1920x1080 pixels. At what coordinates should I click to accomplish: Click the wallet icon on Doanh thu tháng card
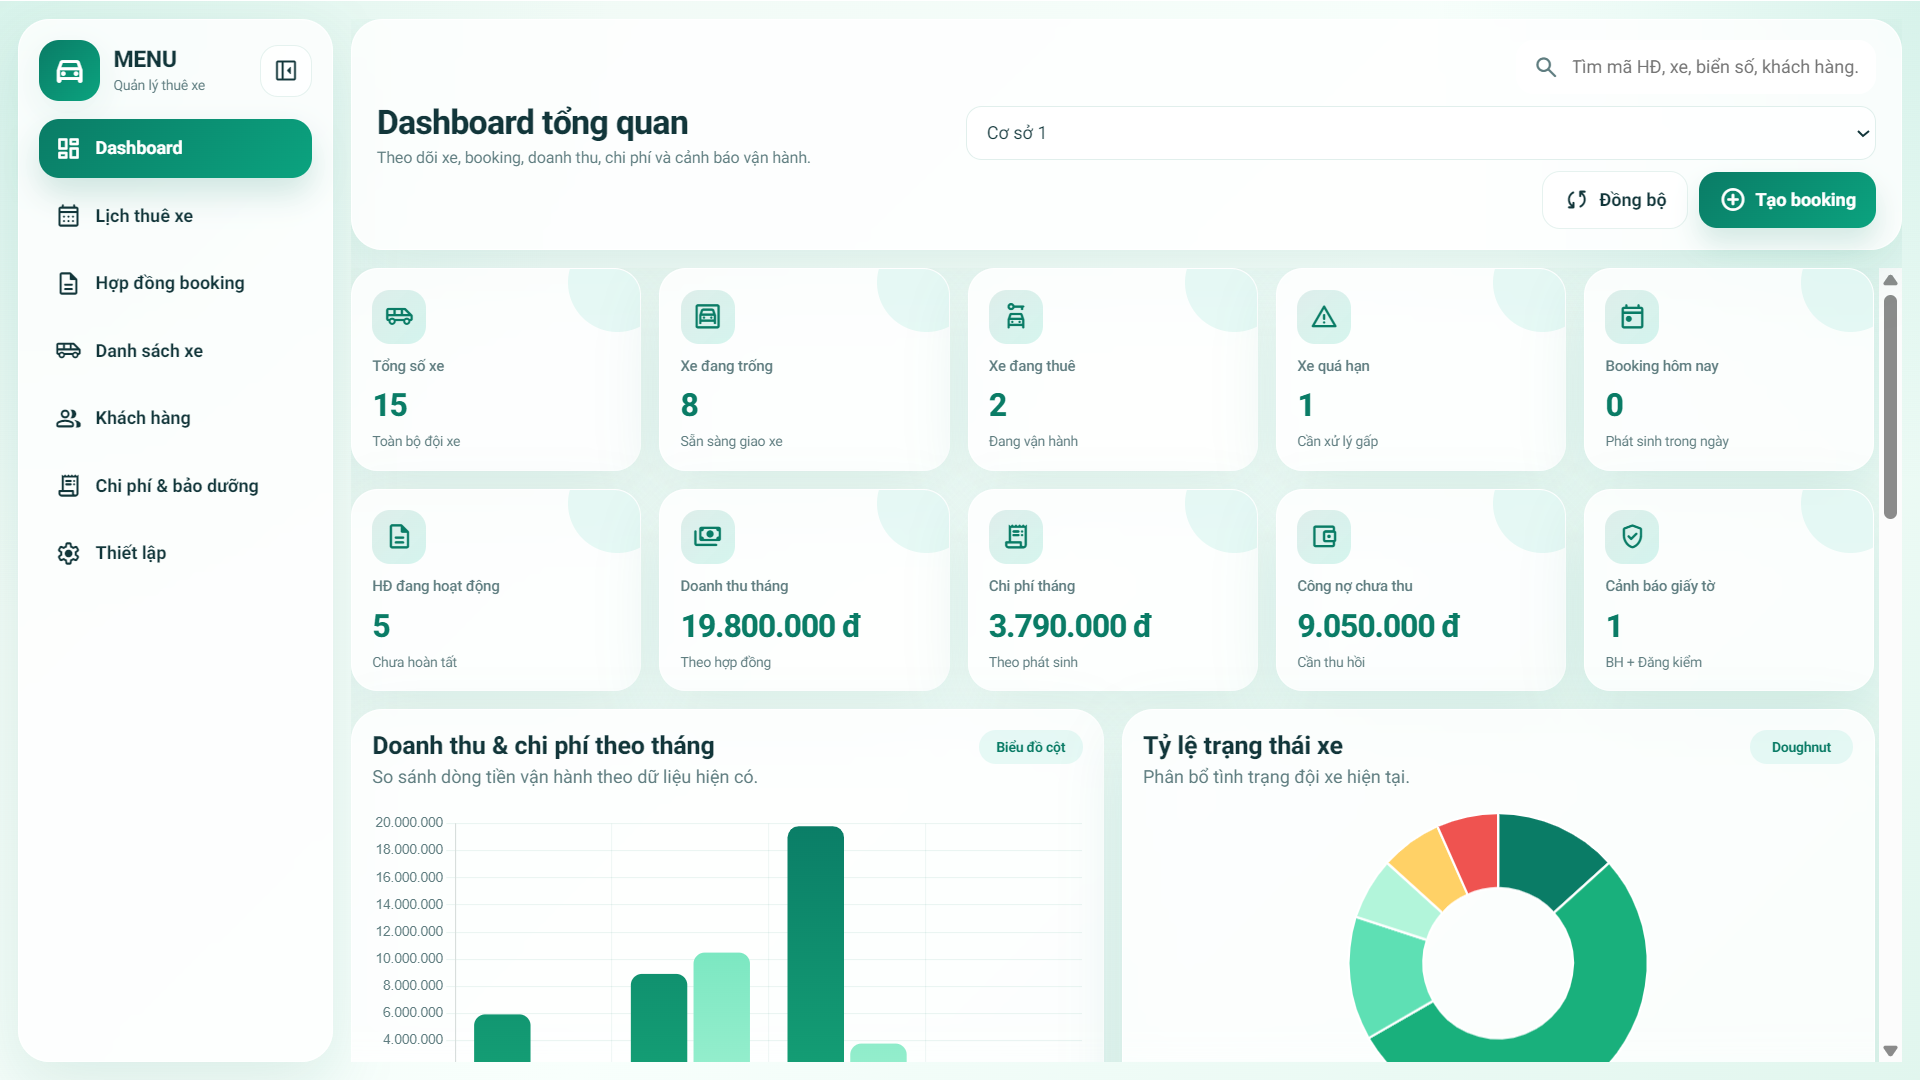[707, 536]
